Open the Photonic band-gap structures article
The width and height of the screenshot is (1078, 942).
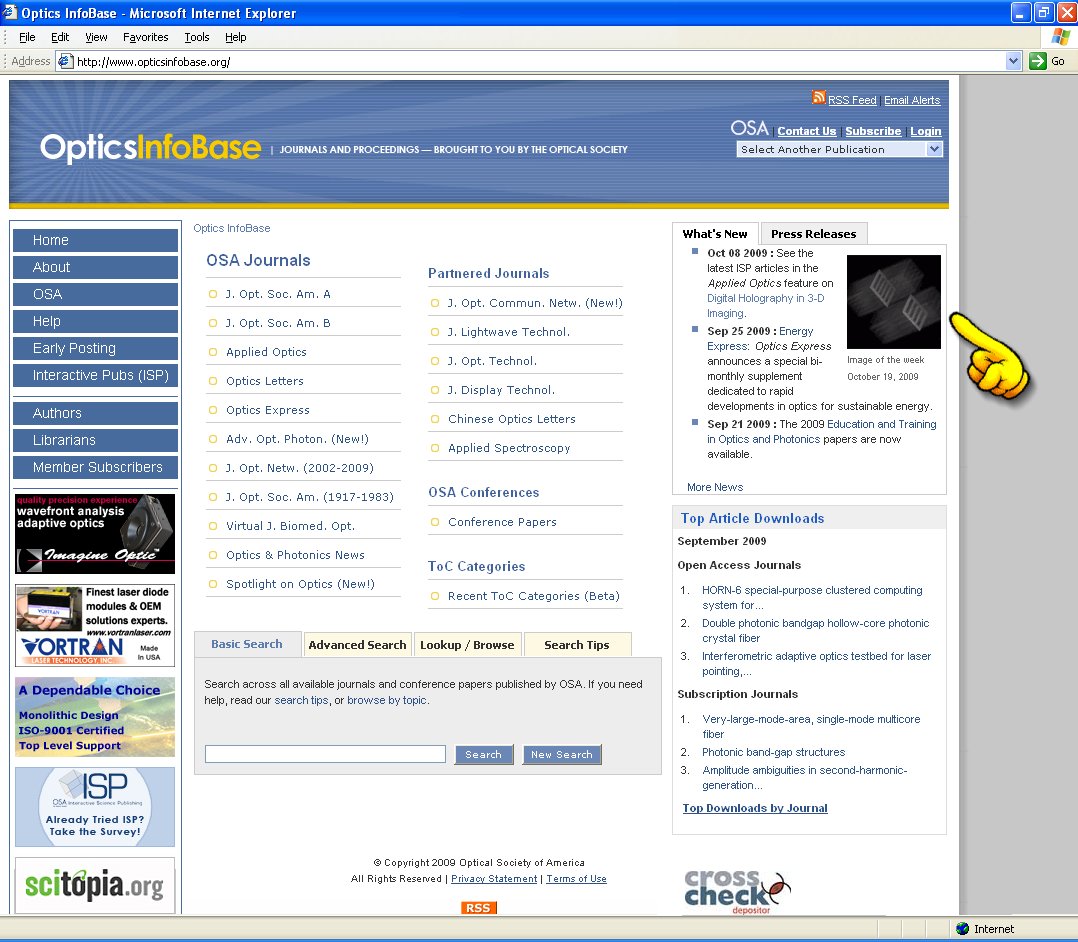(x=773, y=752)
